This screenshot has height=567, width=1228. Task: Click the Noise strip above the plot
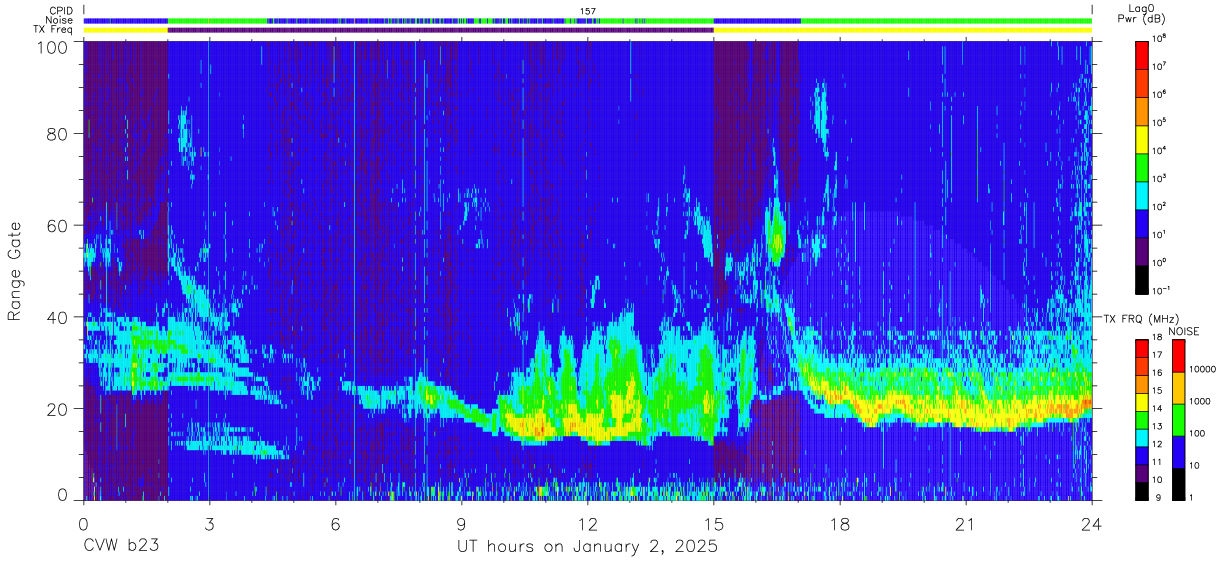coord(587,20)
